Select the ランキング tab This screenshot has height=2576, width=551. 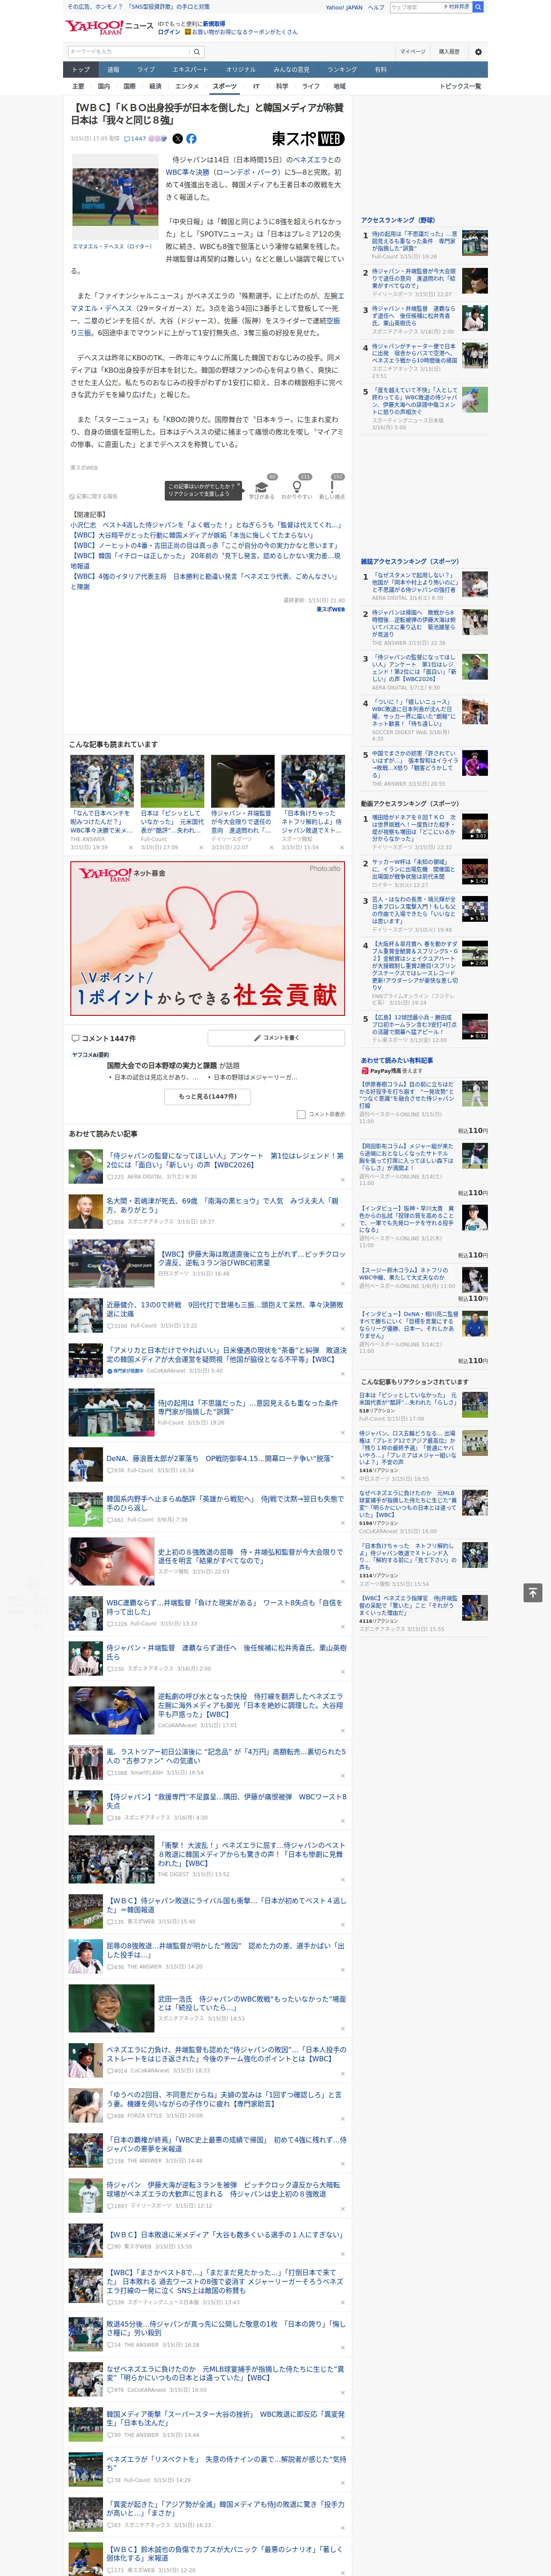[342, 70]
